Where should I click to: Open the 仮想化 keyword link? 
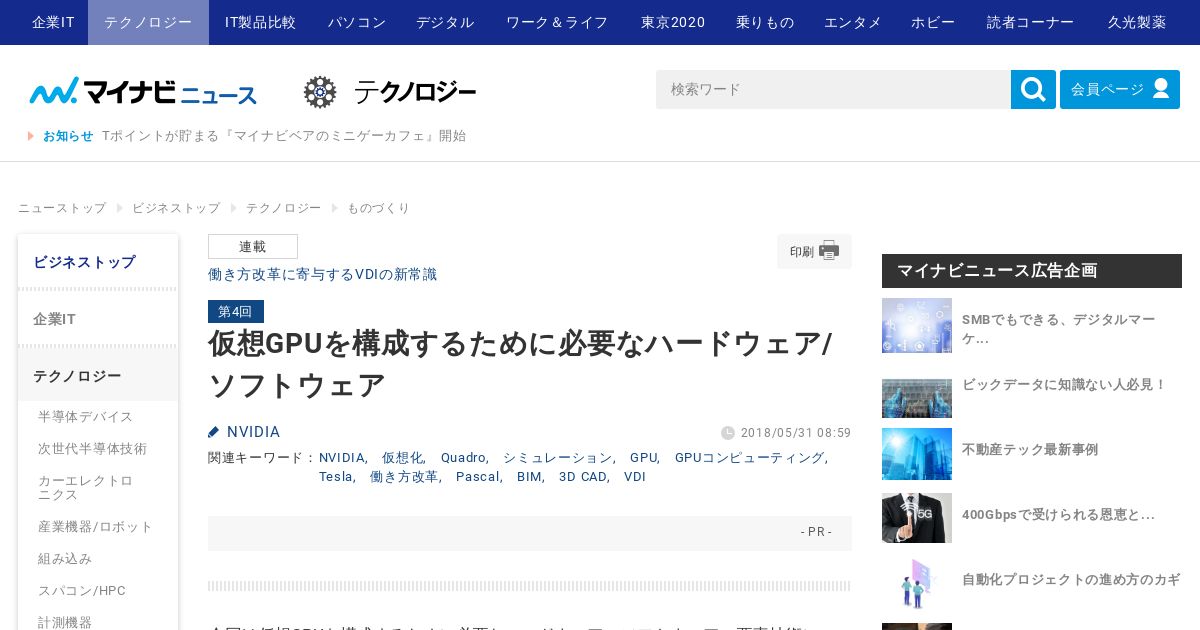(403, 458)
